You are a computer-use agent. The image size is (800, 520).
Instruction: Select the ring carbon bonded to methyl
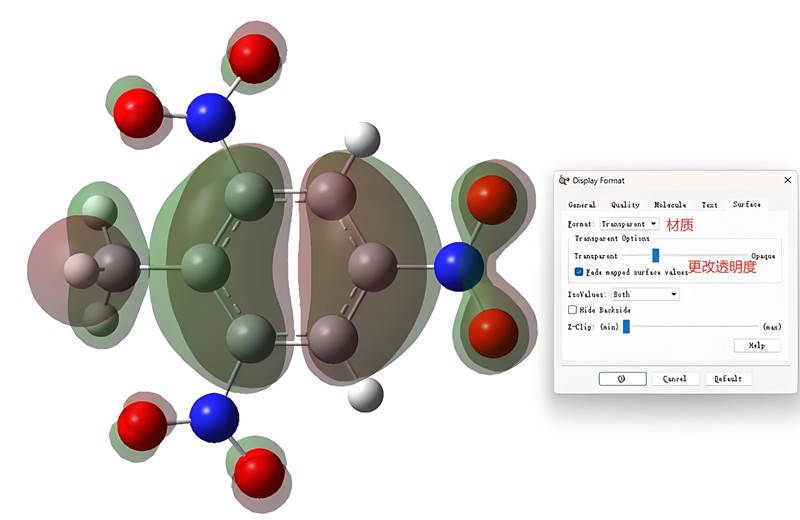click(205, 269)
